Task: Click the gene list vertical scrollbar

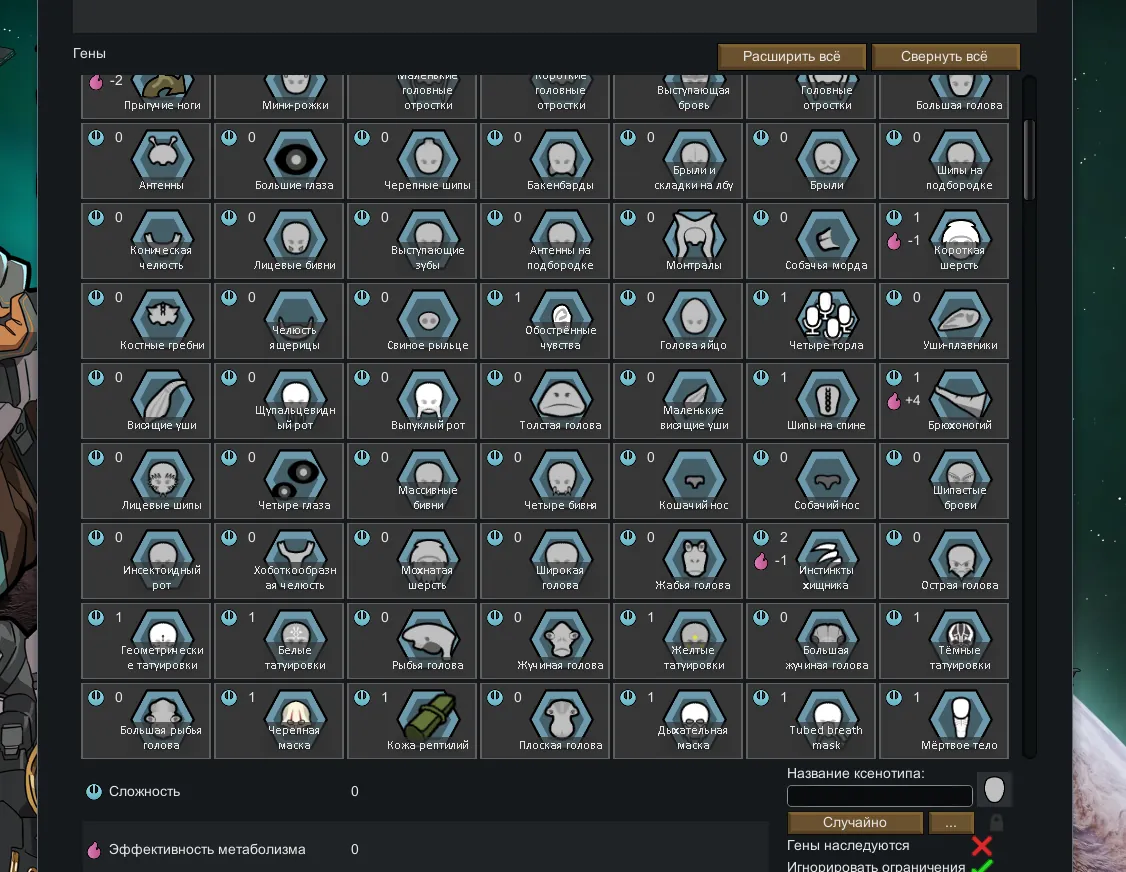Action: pos(1029,160)
